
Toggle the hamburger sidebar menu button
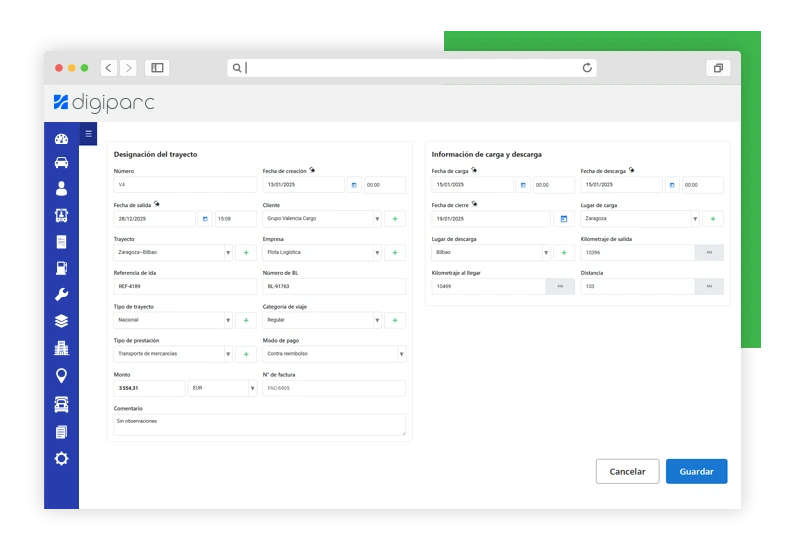click(88, 134)
